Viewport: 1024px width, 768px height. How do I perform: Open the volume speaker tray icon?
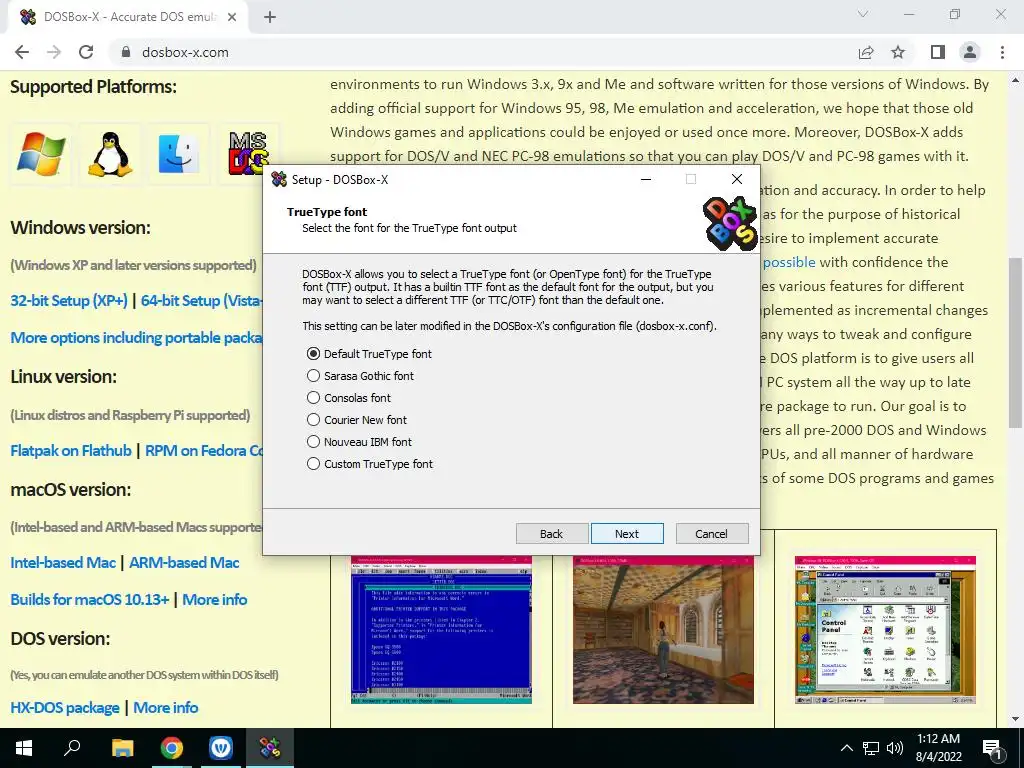(895, 748)
